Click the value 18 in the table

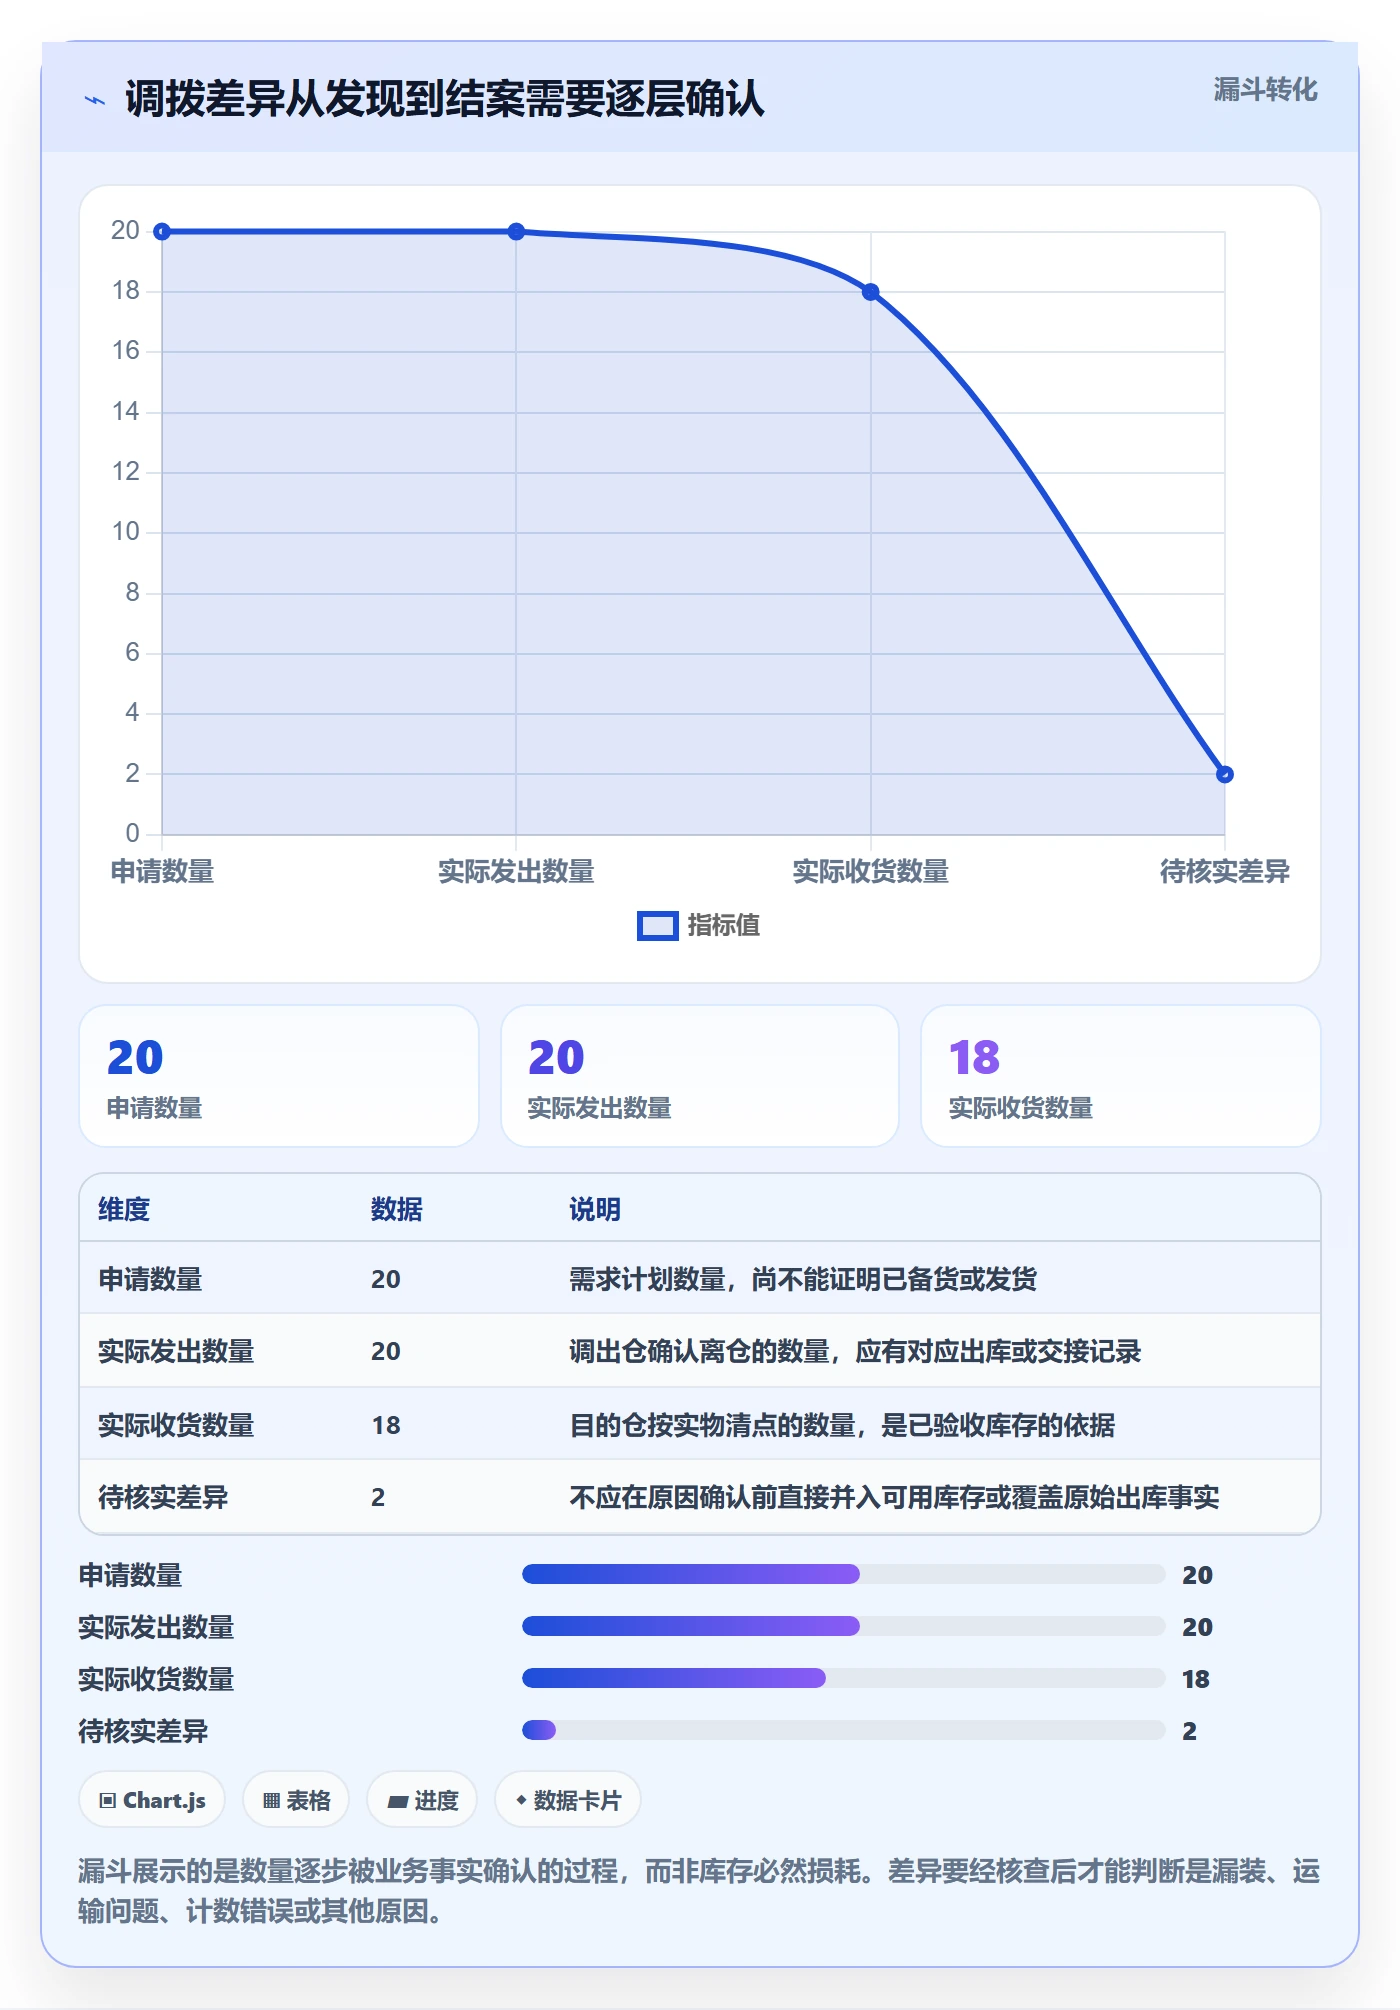point(386,1425)
